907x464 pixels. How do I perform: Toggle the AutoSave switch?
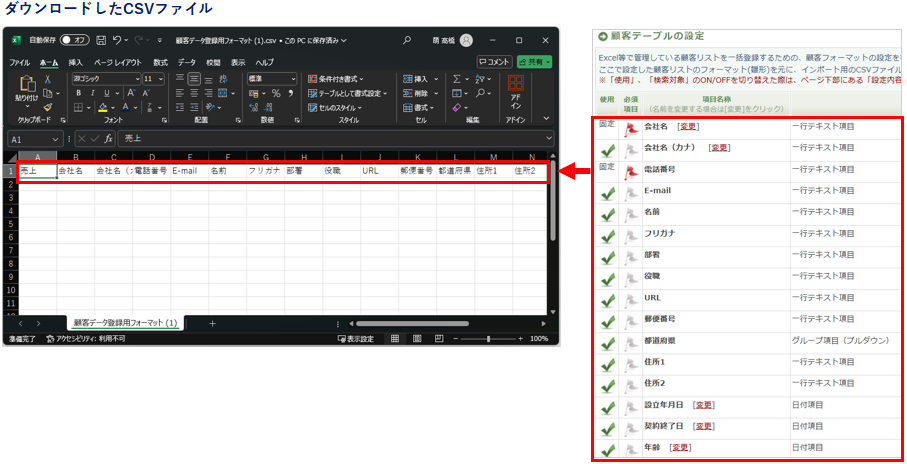click(x=73, y=40)
